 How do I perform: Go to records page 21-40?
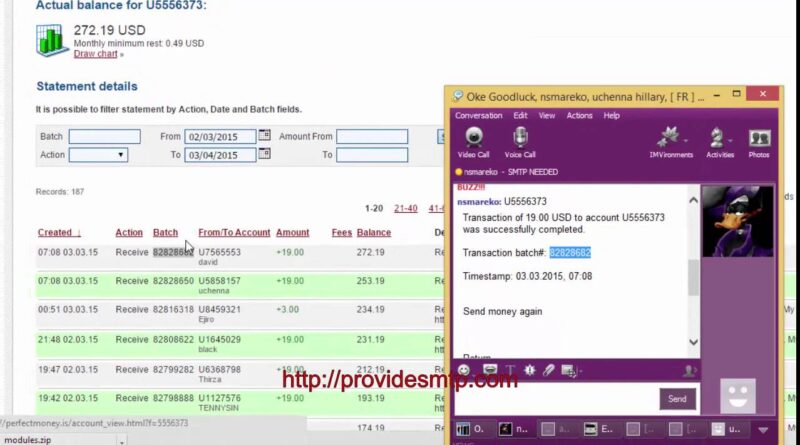point(406,208)
